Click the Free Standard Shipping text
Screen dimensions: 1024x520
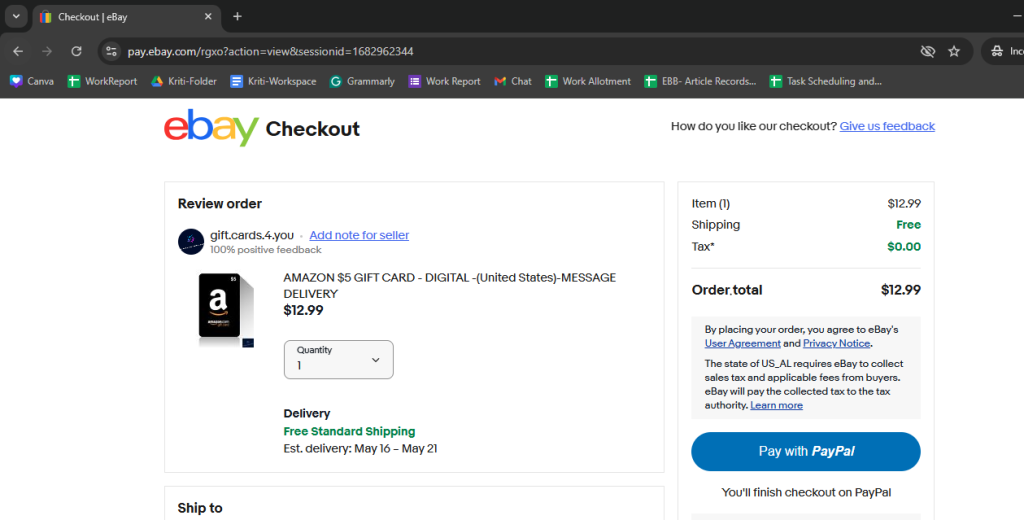349,431
